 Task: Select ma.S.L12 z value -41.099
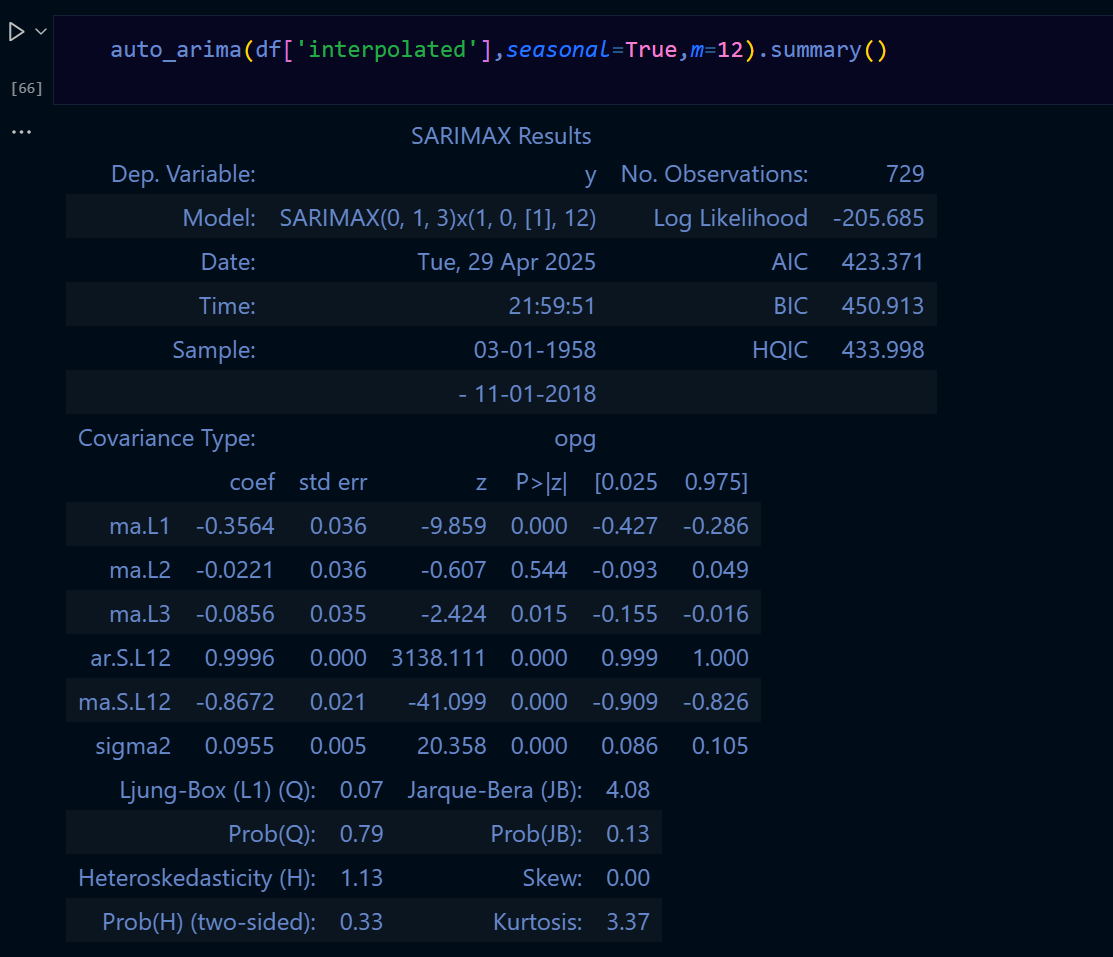[x=447, y=702]
